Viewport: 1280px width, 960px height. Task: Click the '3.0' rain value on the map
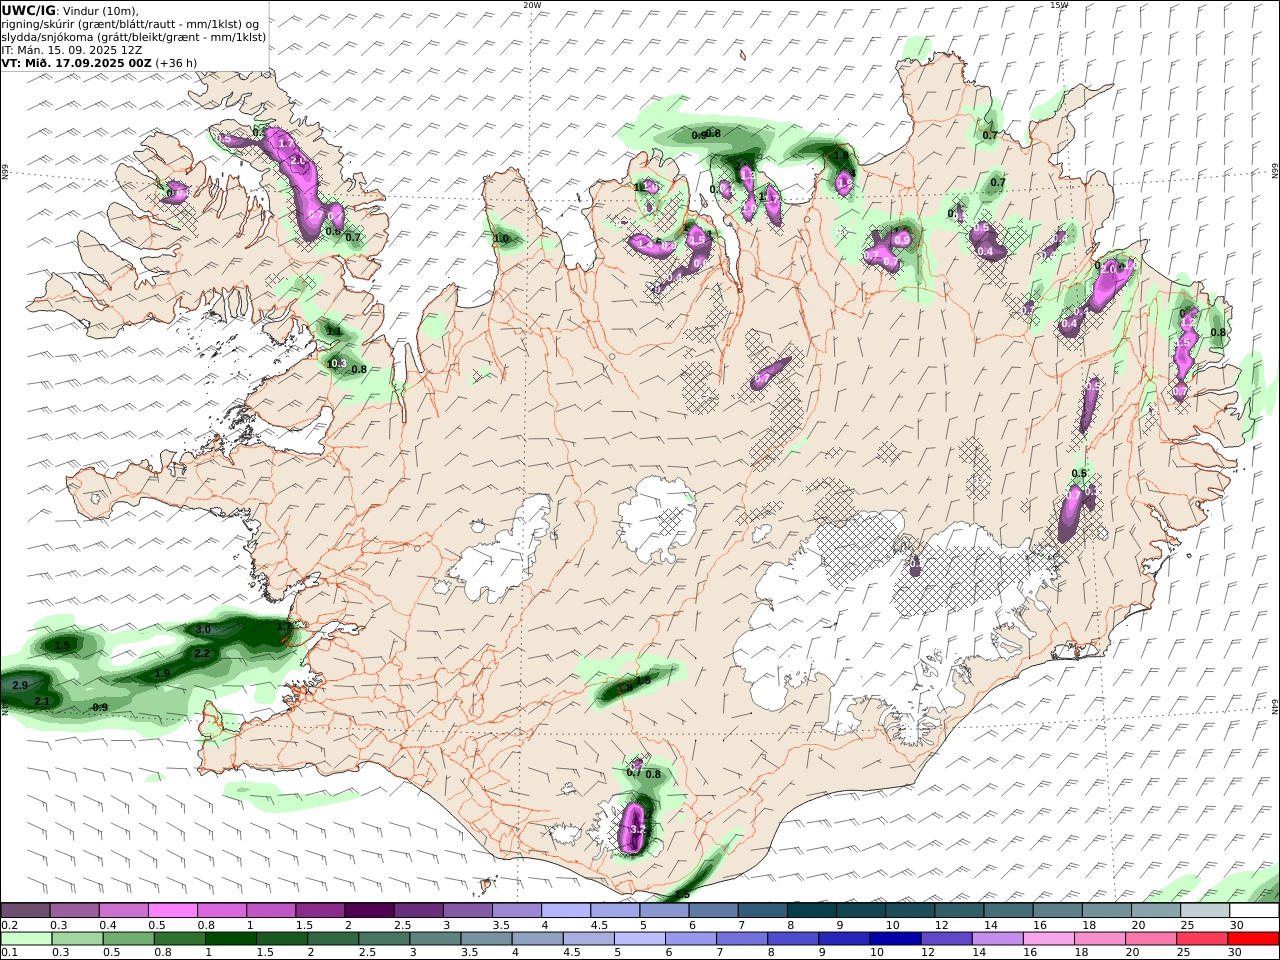203,630
